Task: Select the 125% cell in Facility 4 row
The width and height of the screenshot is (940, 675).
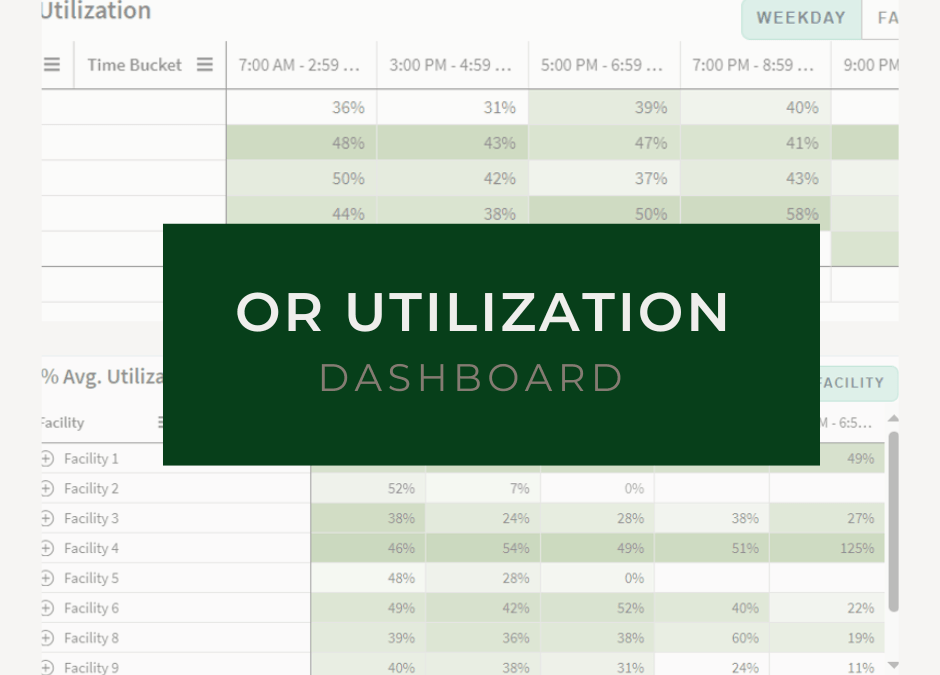Action: tap(857, 548)
